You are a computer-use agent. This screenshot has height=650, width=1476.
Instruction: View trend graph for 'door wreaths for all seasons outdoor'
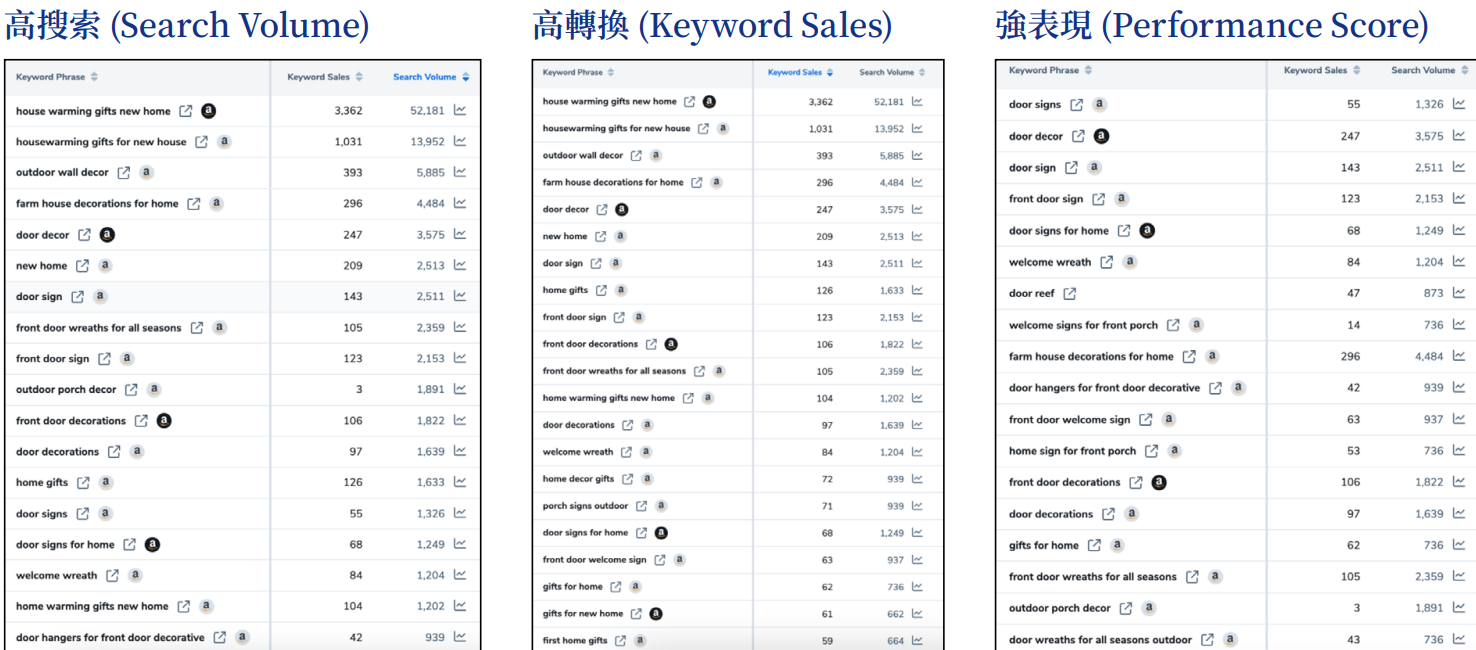pyautogui.click(x=1459, y=640)
